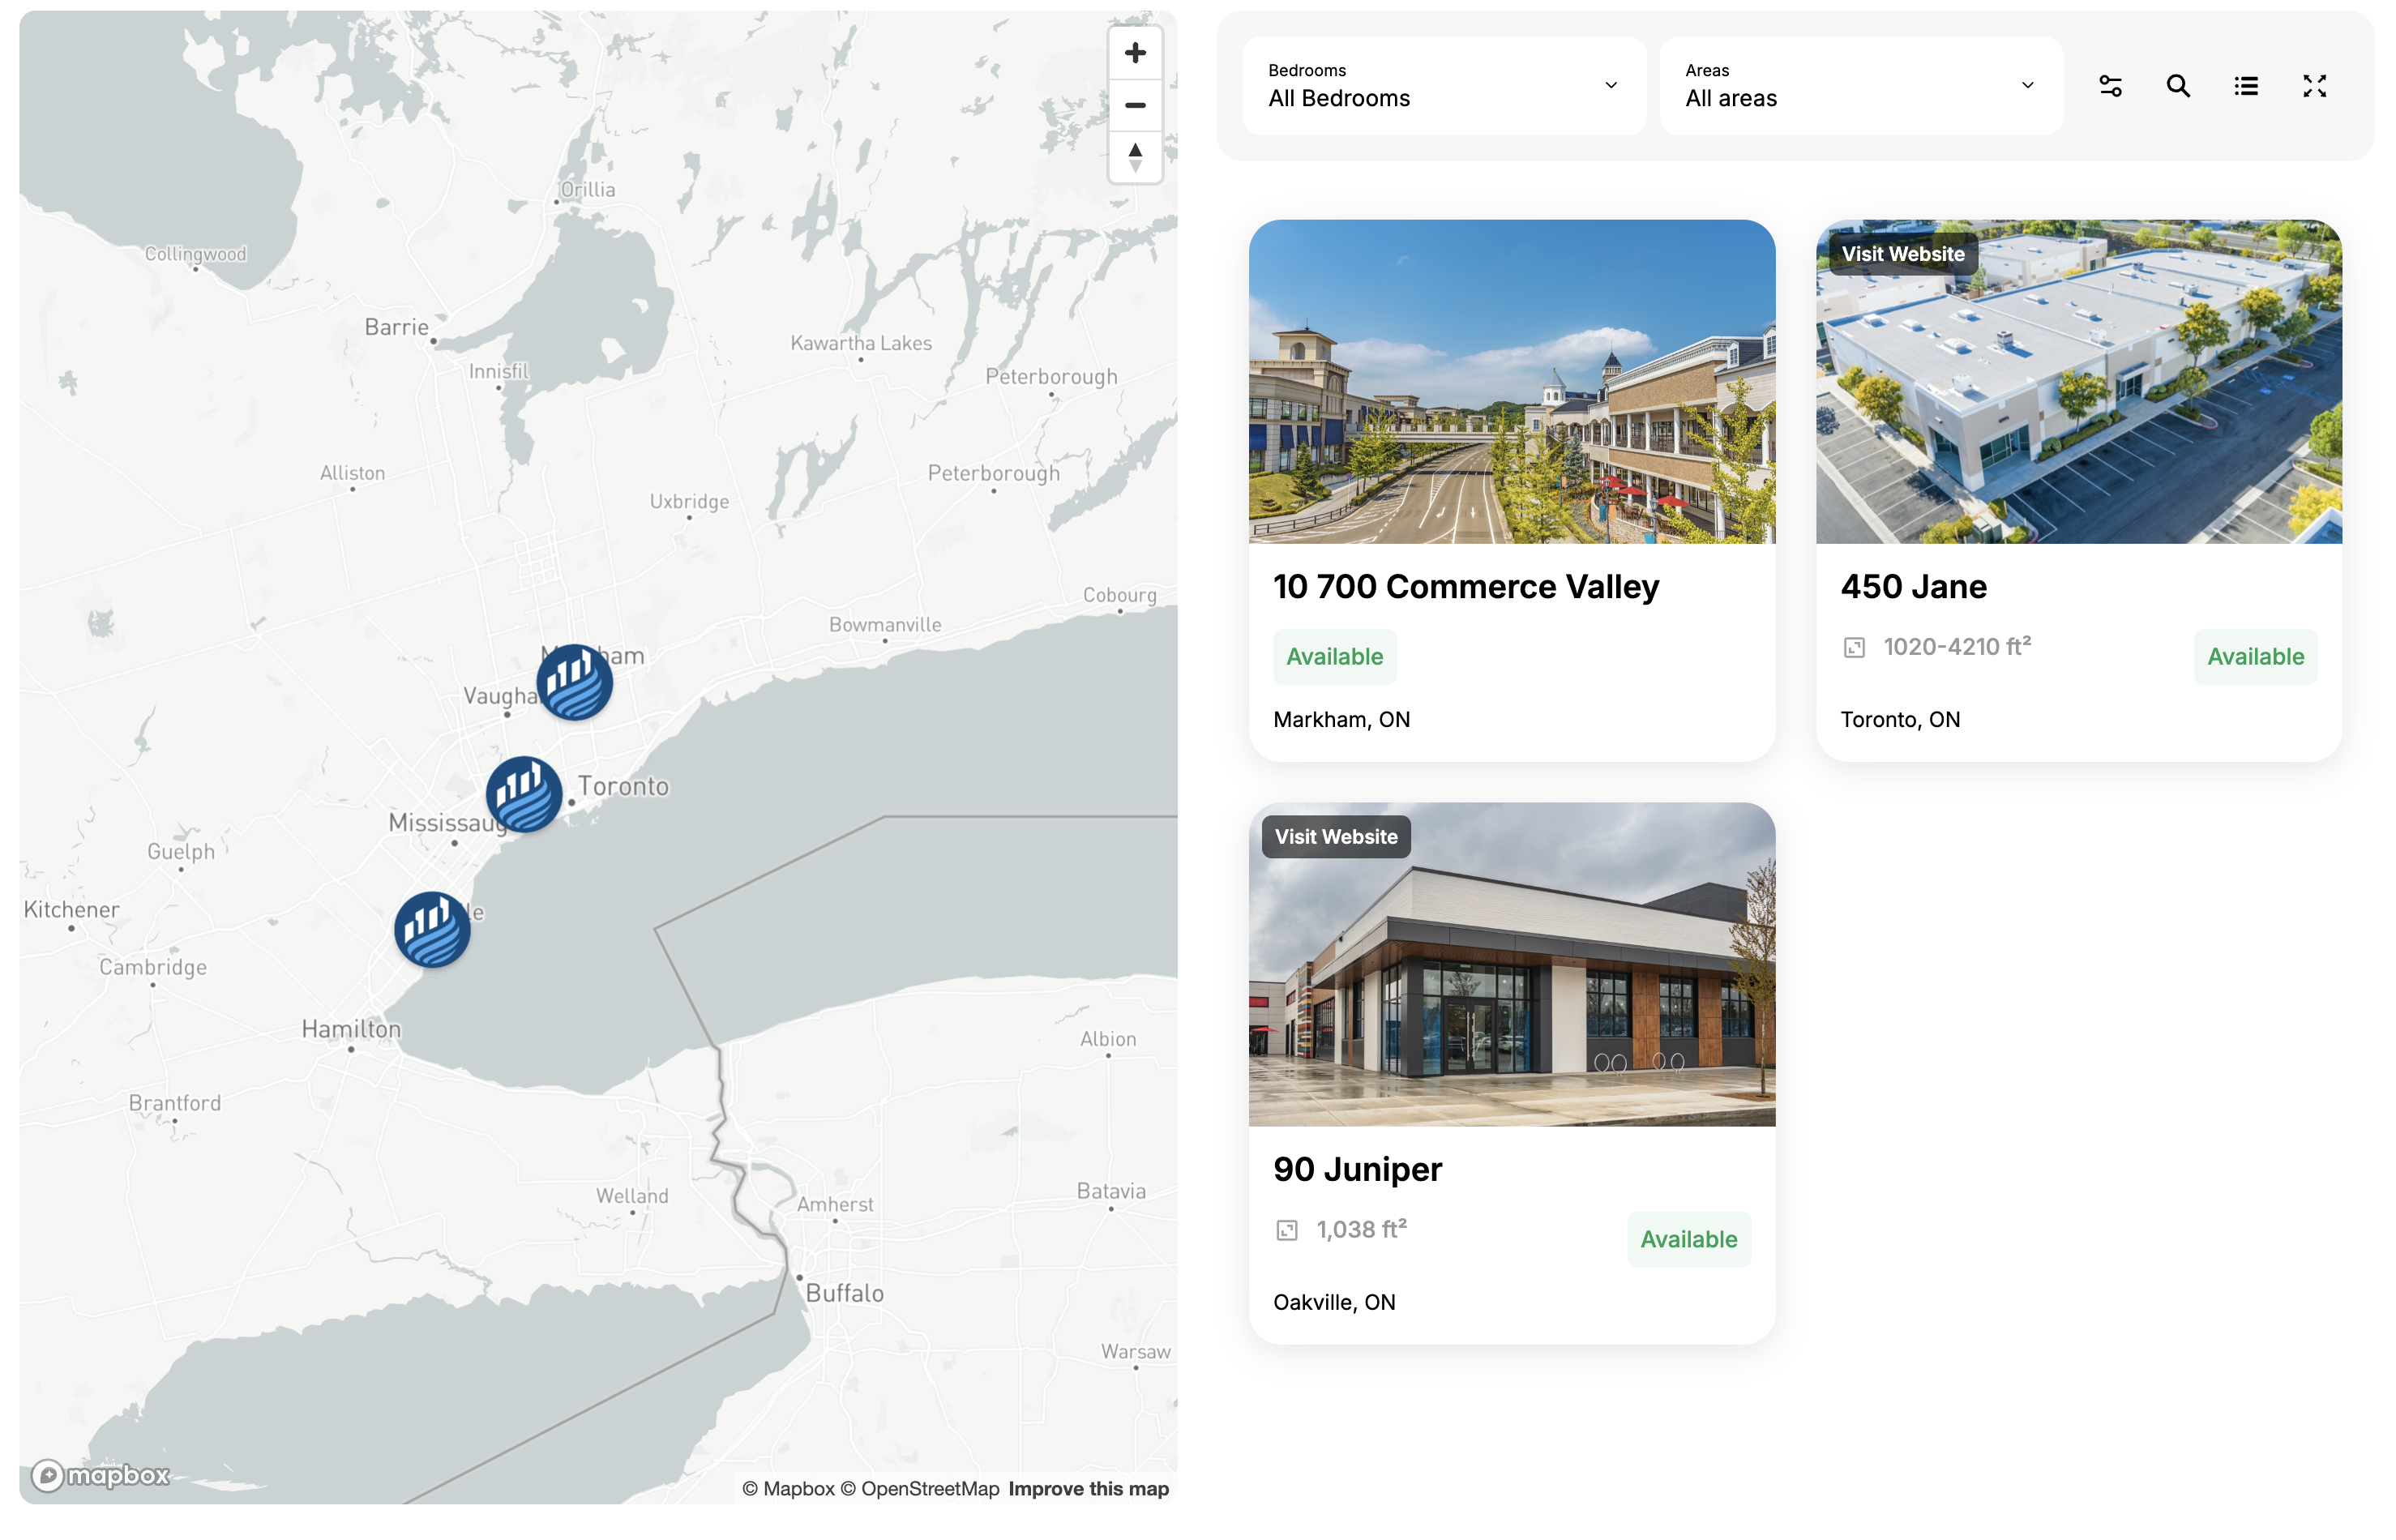Click Brantford label on the map
The height and width of the screenshot is (1540, 2396).
pyautogui.click(x=175, y=1103)
